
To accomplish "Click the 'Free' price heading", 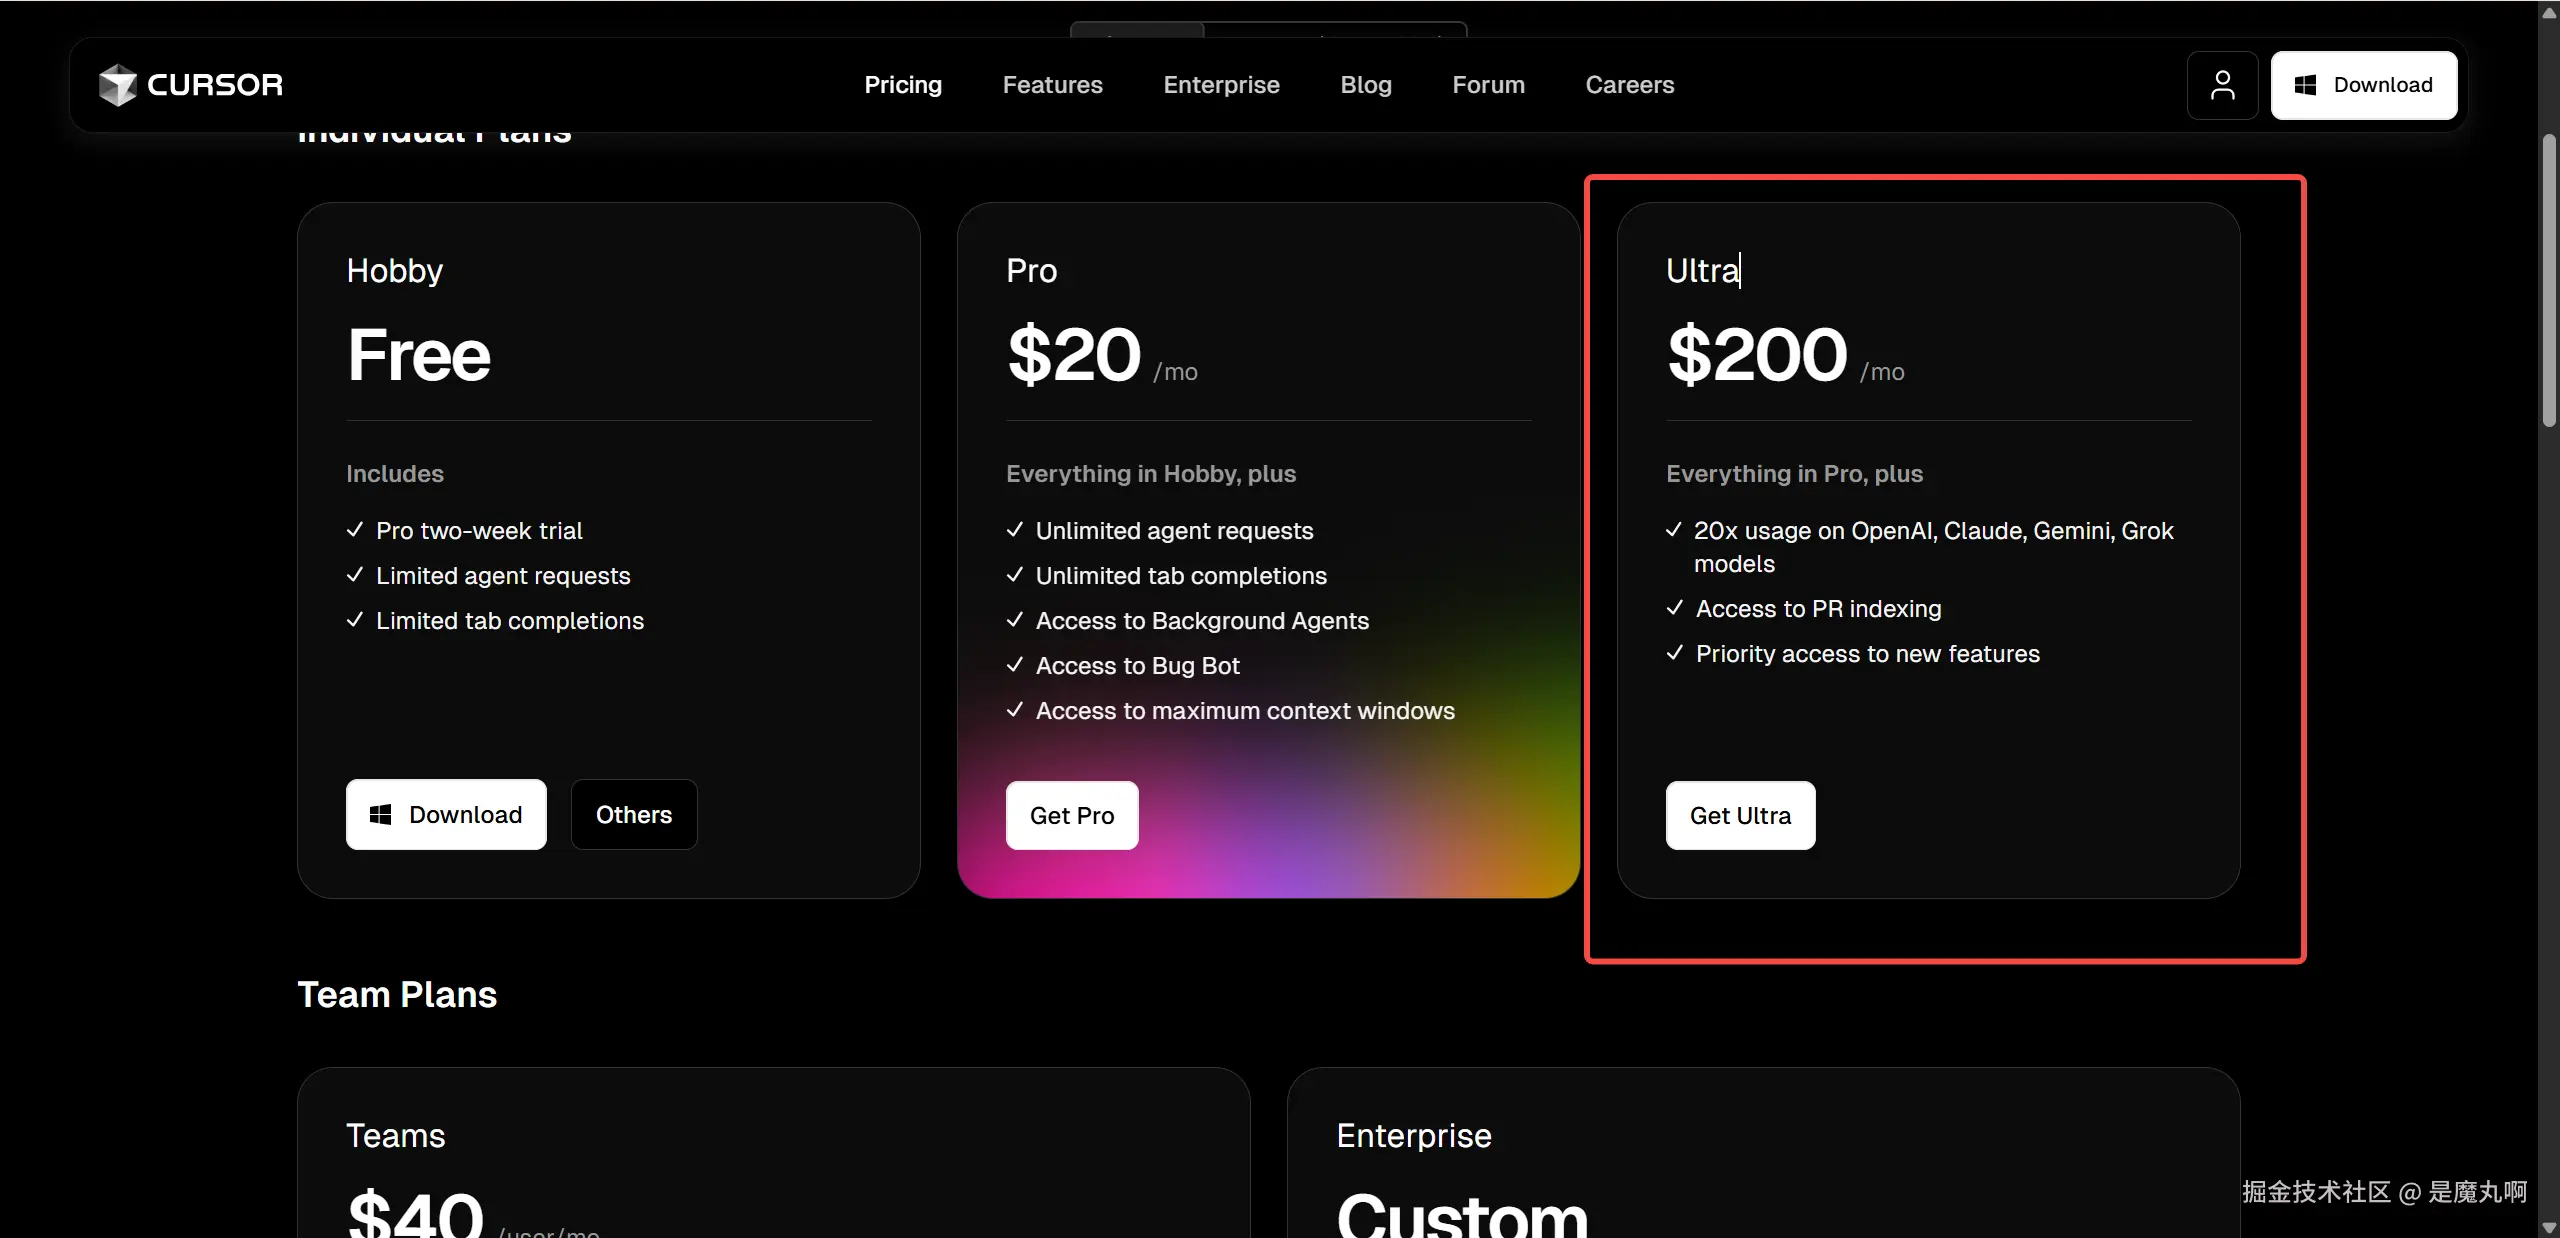I will click(418, 355).
